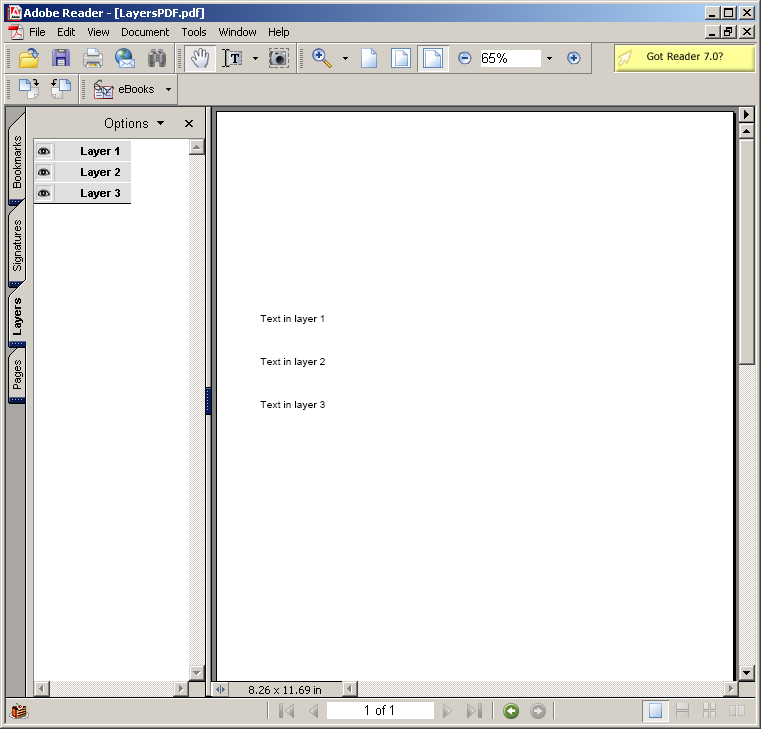Open the Options dropdown in Layers panel
761x729 pixels.
(134, 123)
